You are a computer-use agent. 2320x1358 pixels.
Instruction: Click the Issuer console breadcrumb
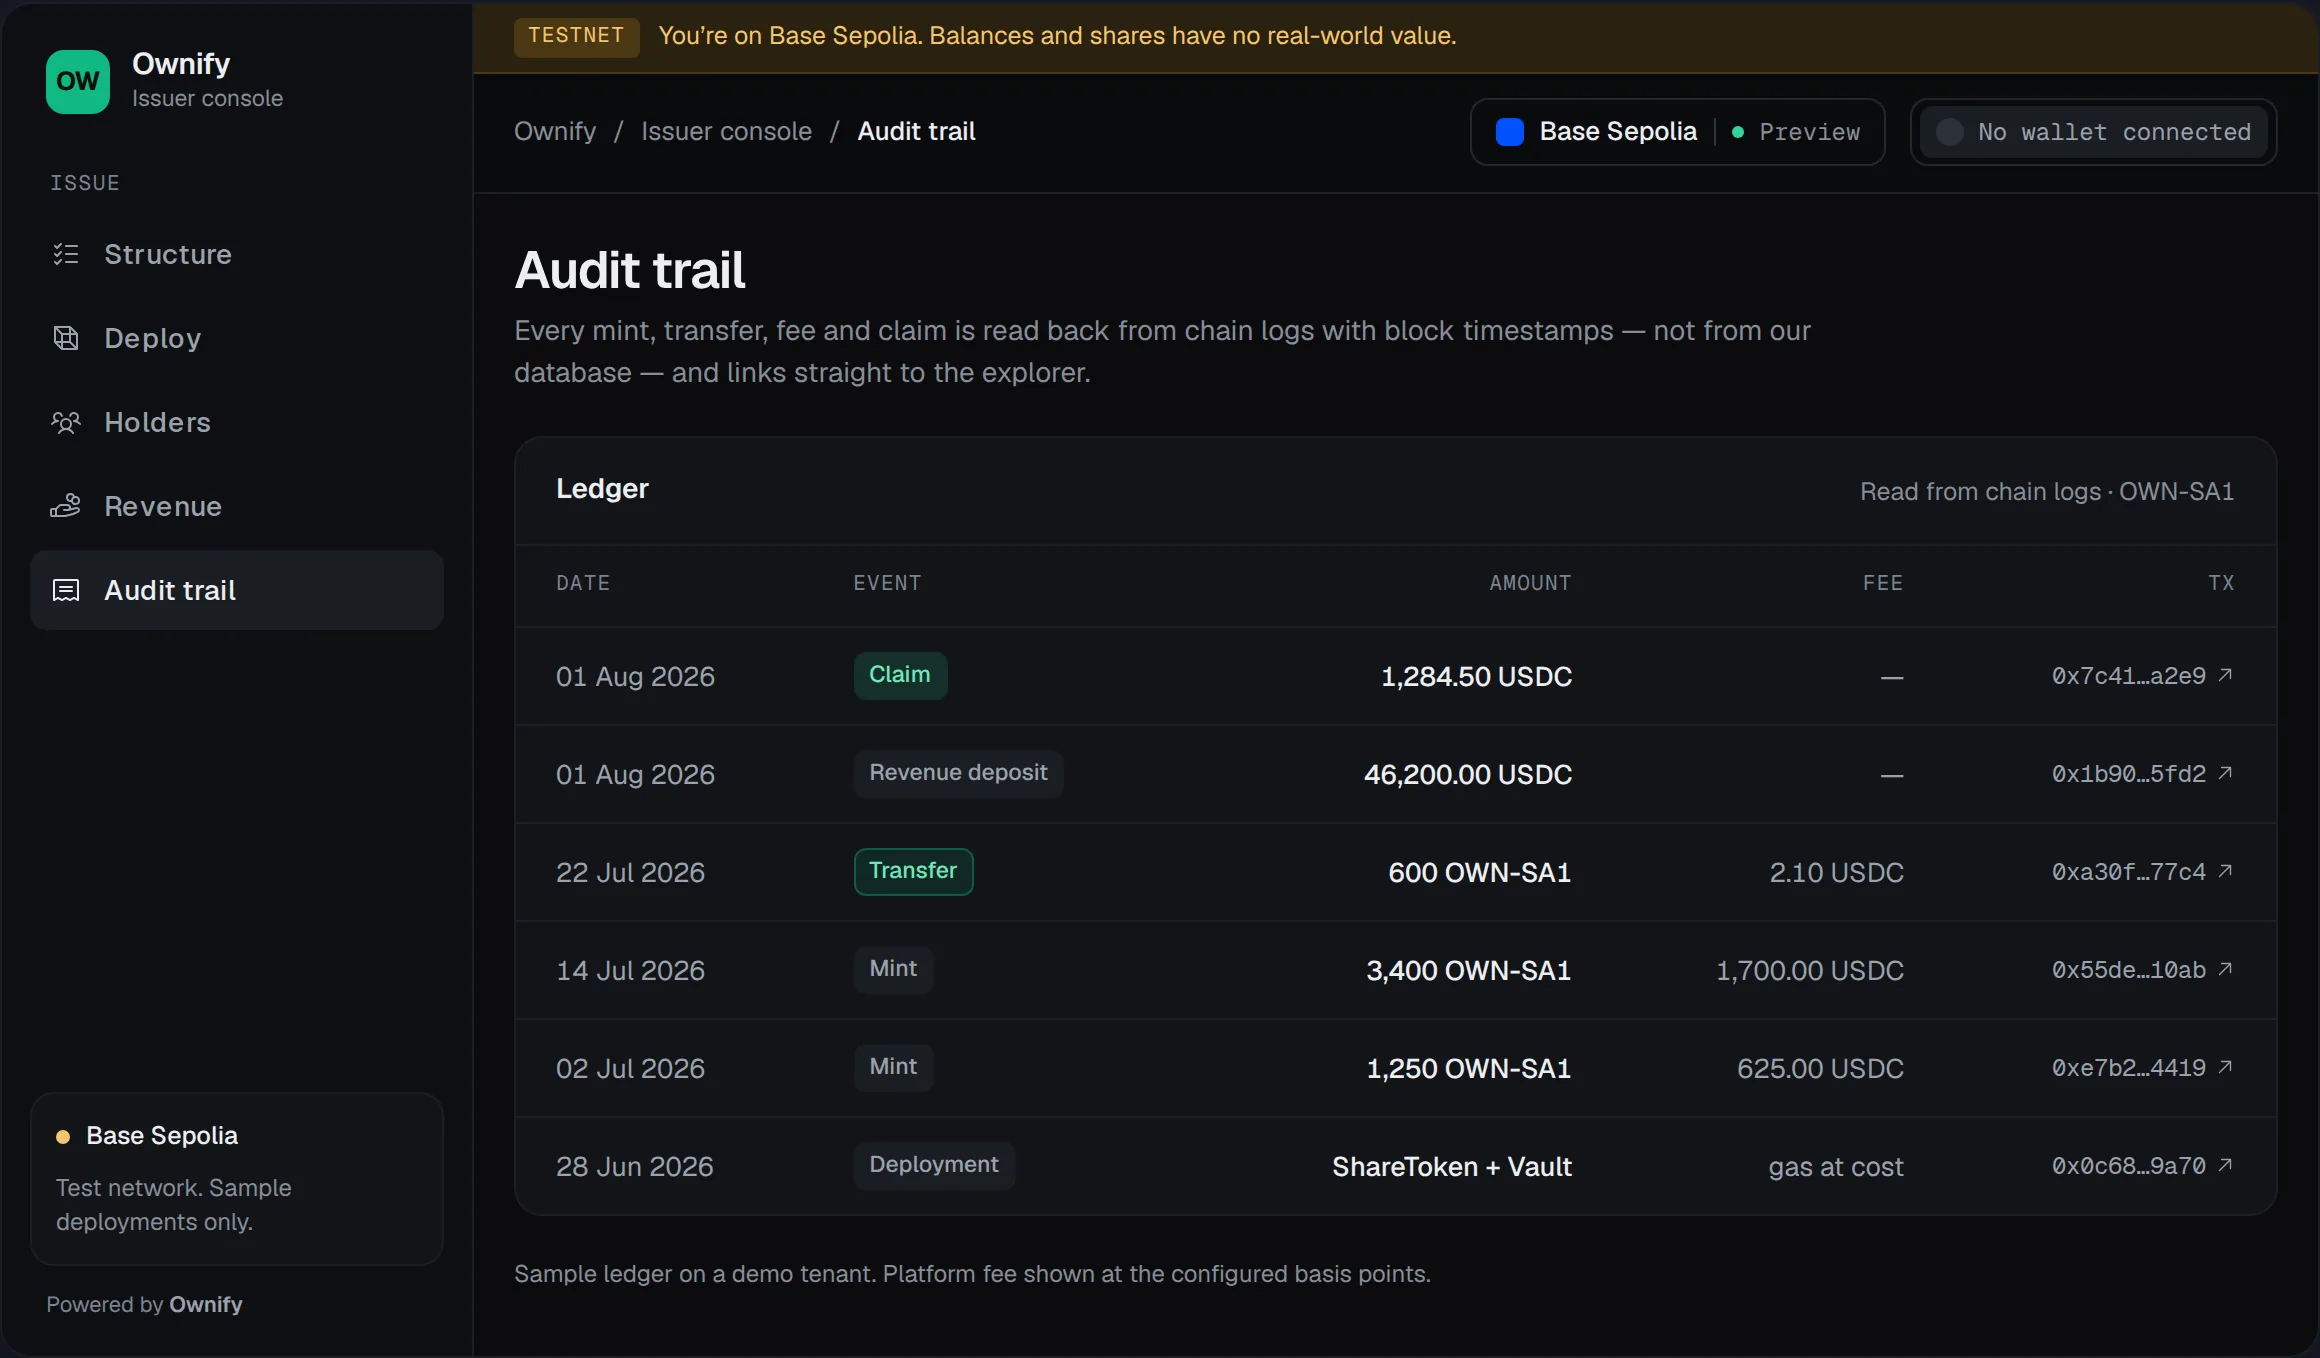pos(726,131)
